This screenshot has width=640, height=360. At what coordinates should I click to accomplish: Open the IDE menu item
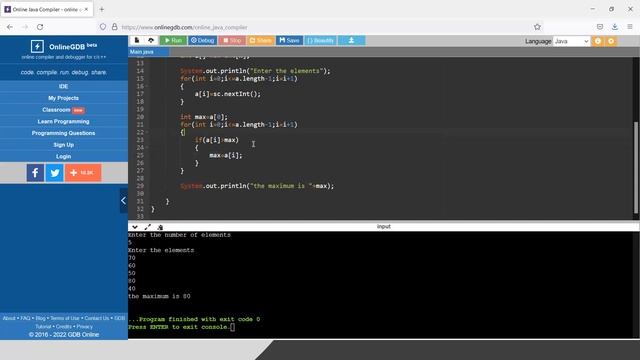click(x=64, y=87)
